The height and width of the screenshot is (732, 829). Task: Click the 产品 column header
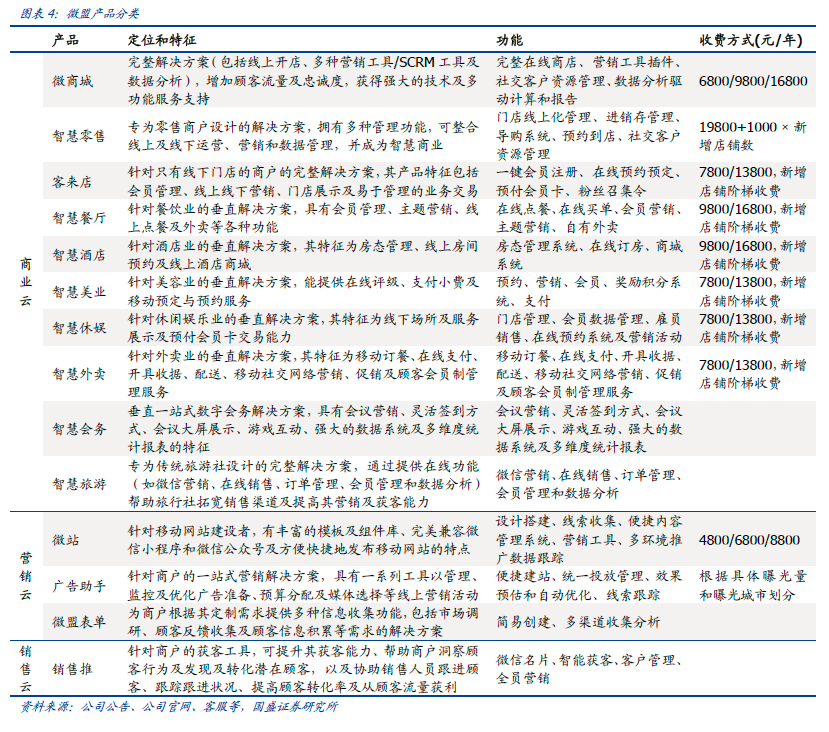point(66,40)
